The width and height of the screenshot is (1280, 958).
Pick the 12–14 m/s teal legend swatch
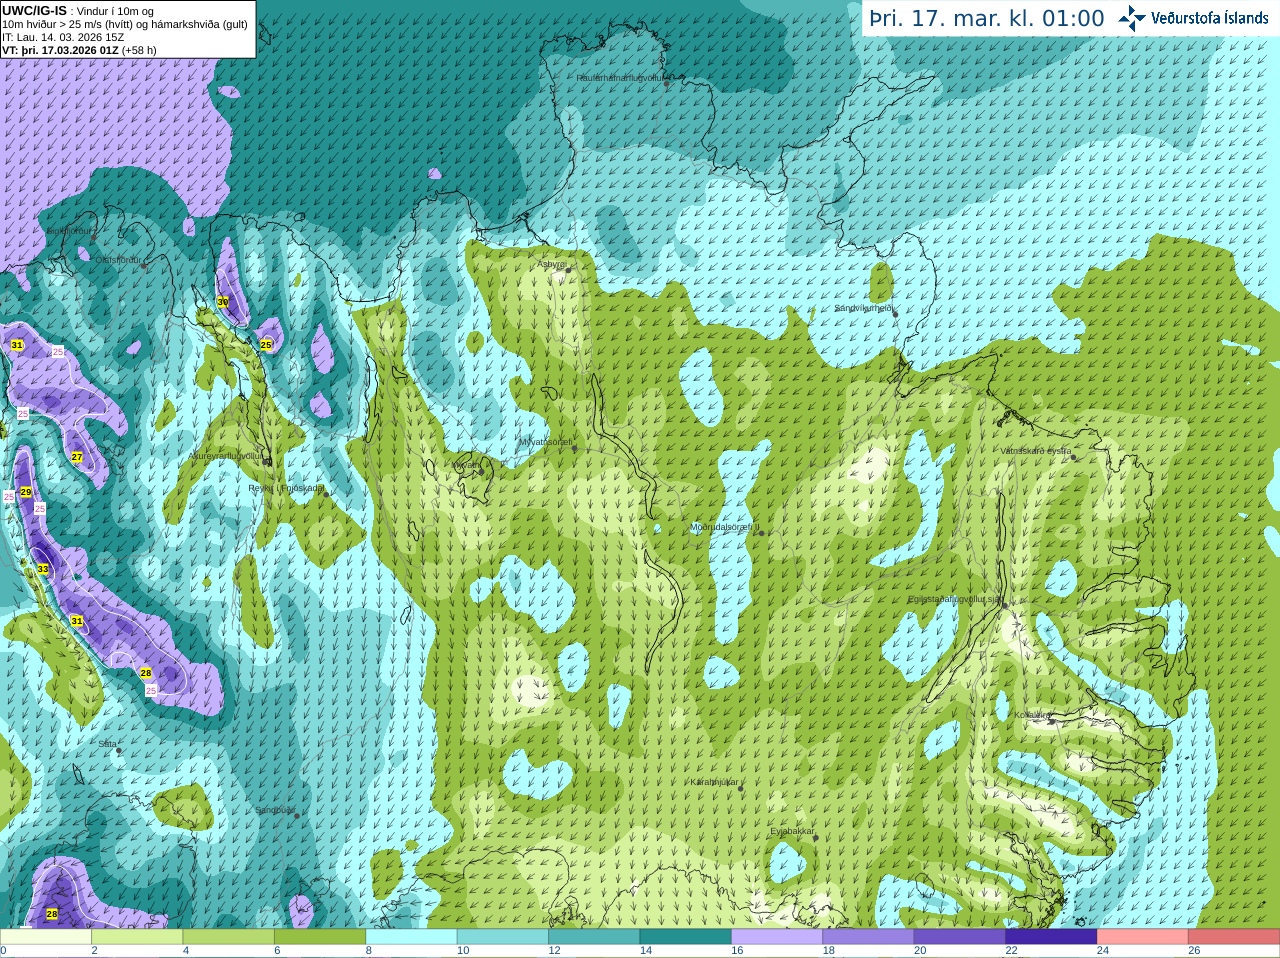[594, 937]
